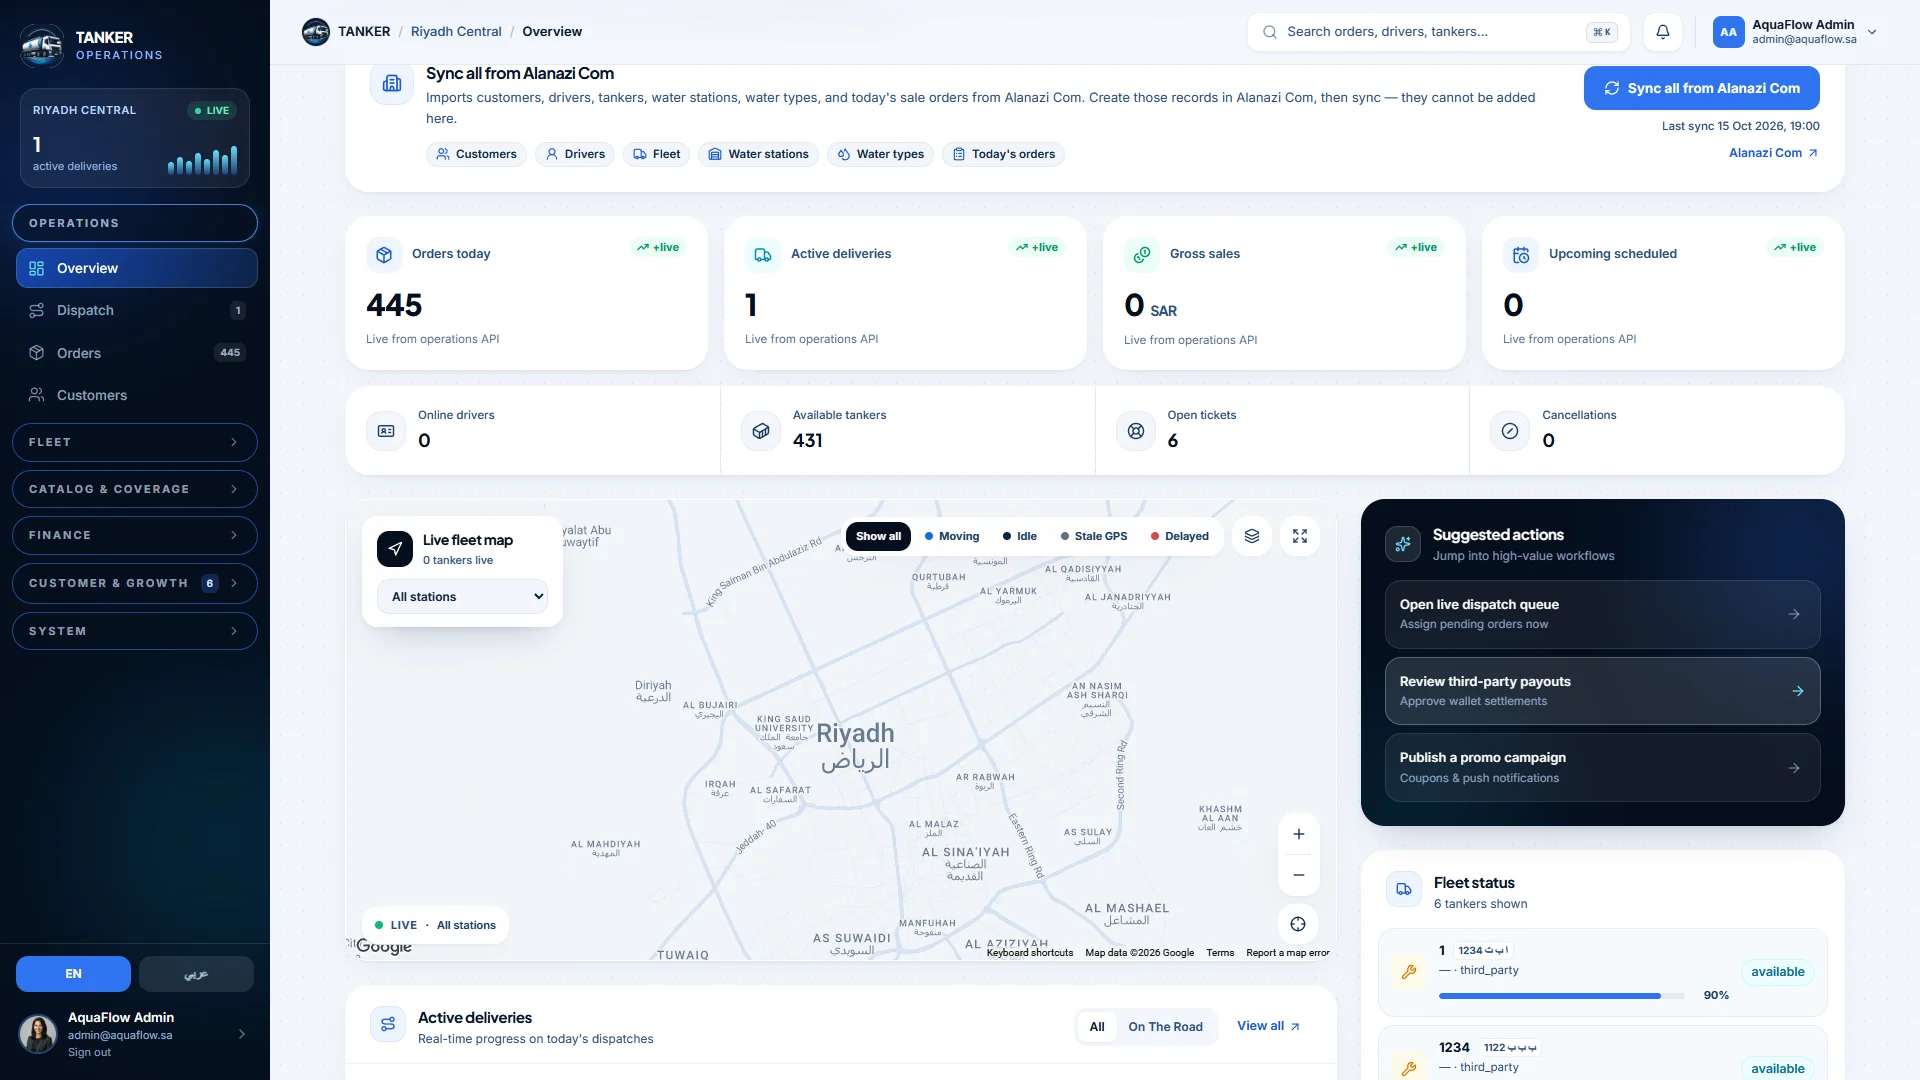This screenshot has width=1920, height=1080.
Task: Open AquaFlow Admin account menu in header
Action: pos(1796,32)
